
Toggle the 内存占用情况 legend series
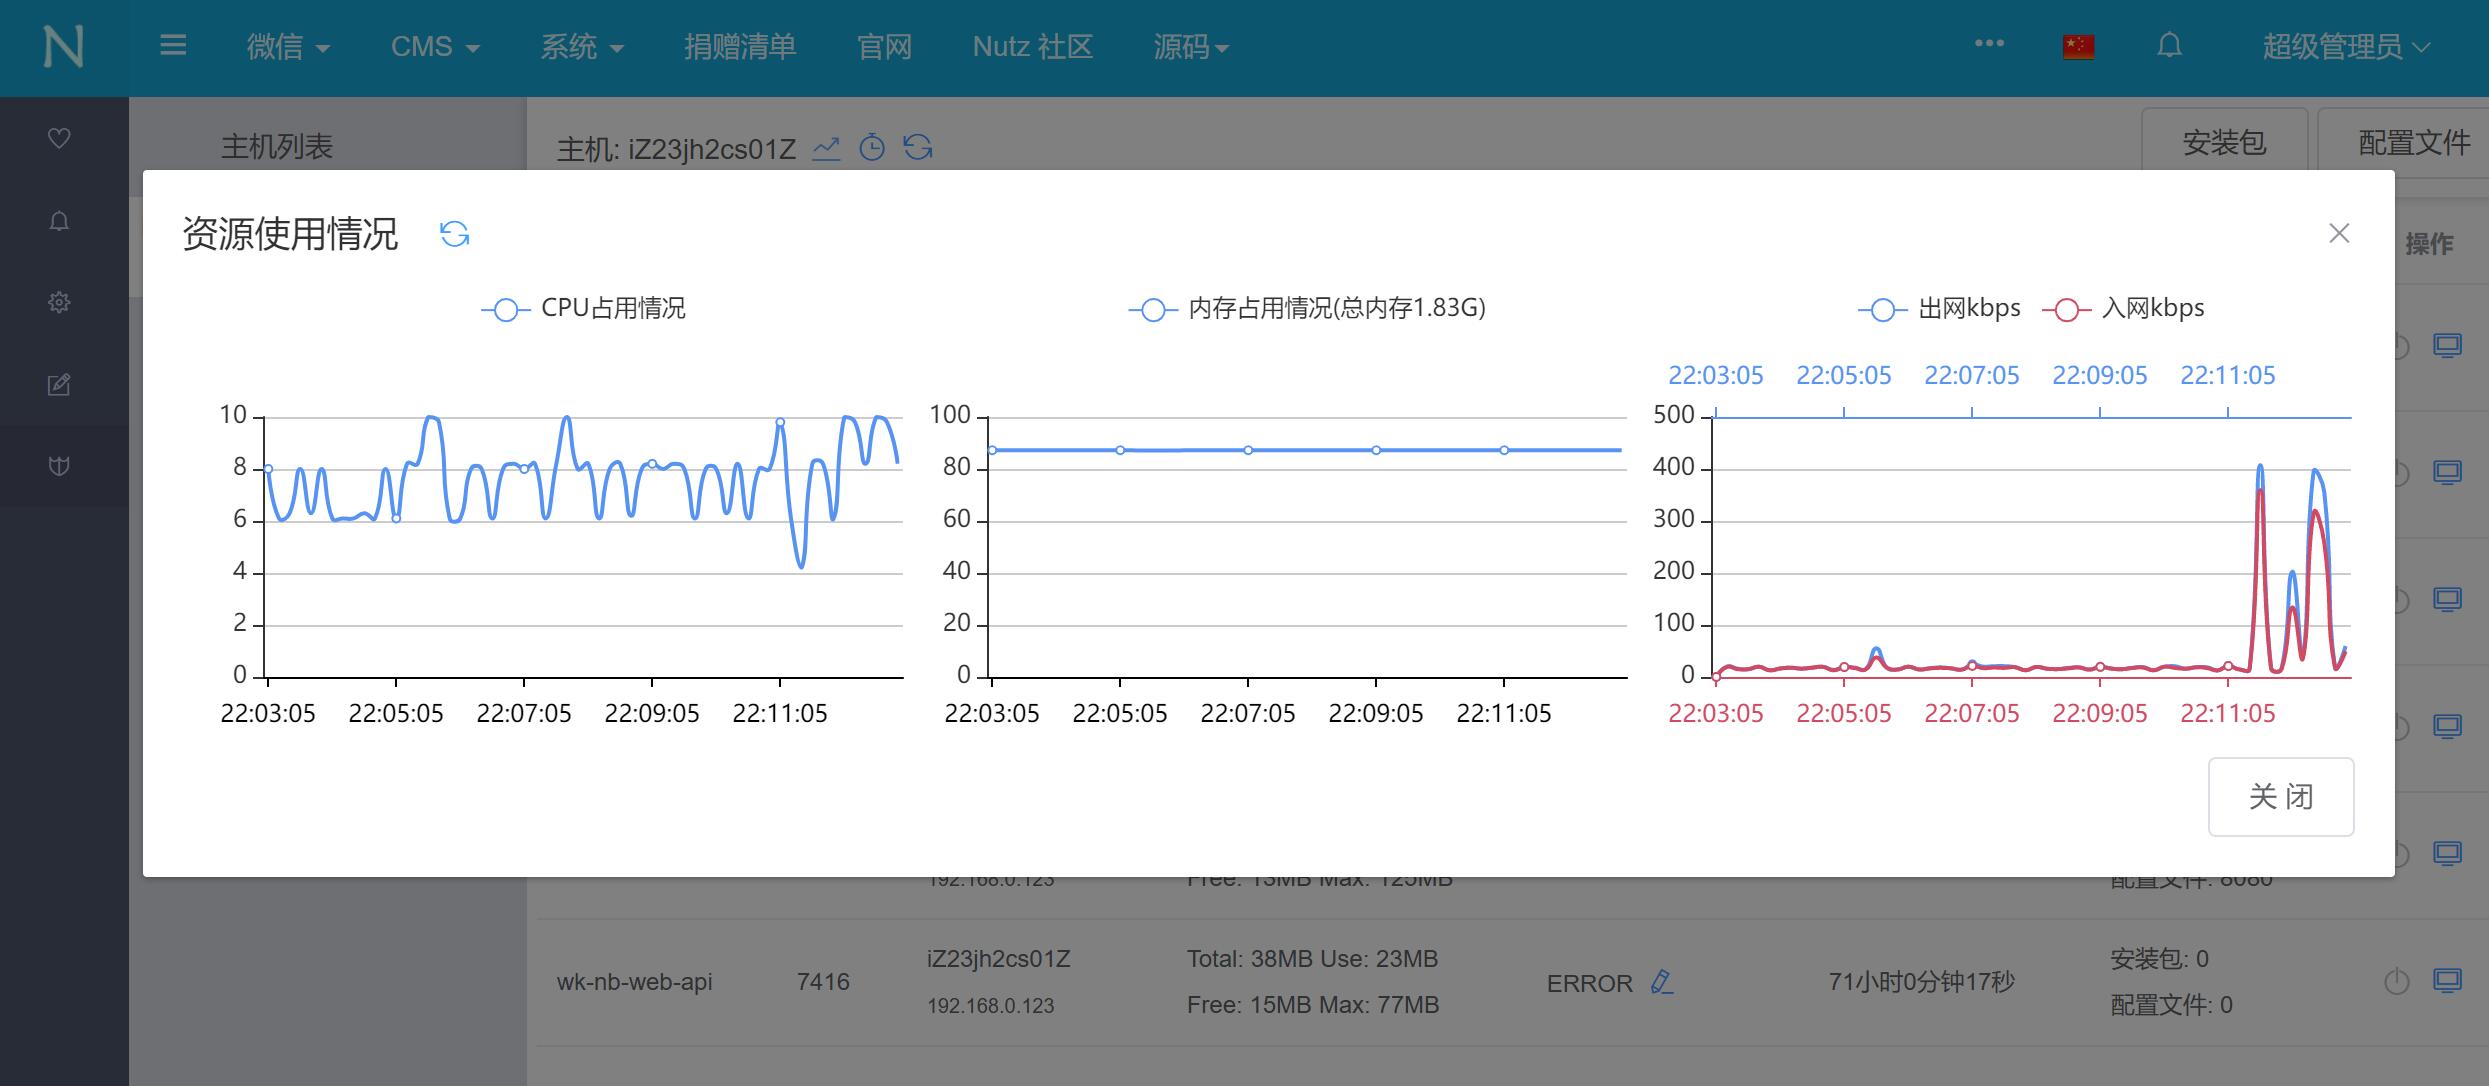(x=1307, y=309)
